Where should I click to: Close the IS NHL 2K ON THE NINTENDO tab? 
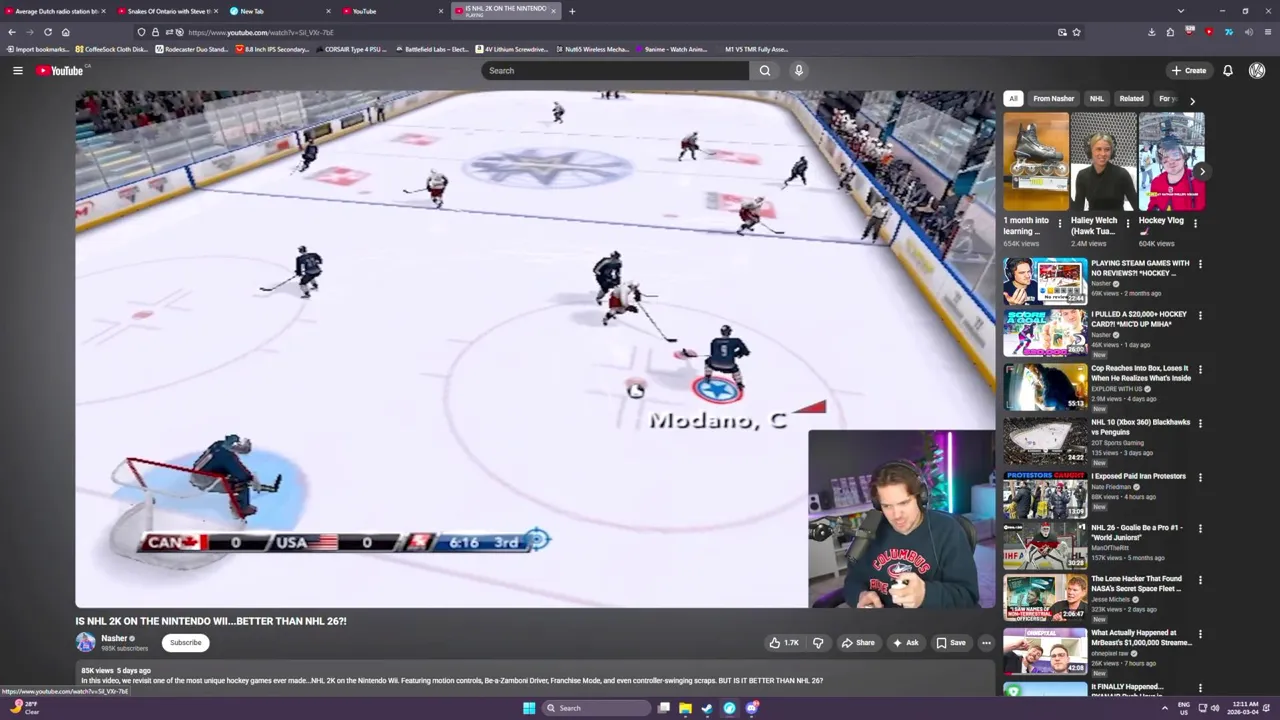(553, 11)
